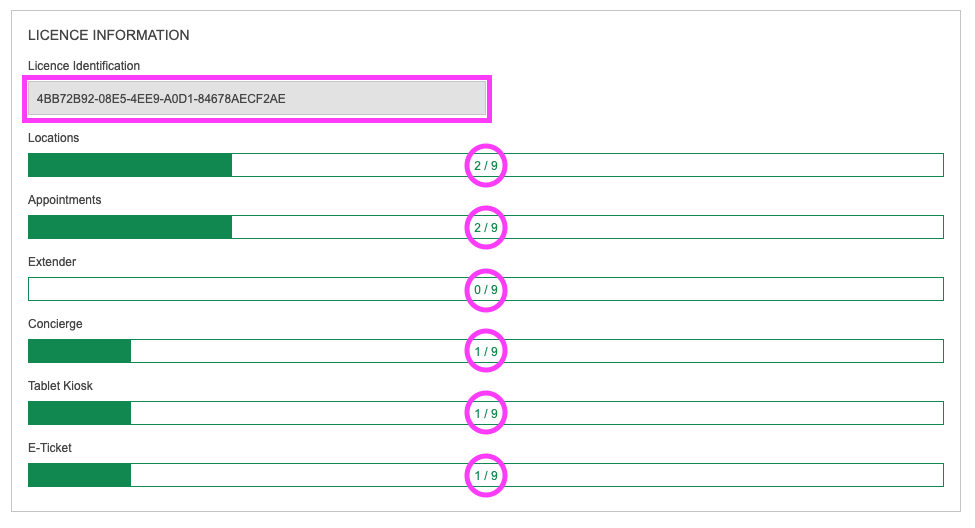The image size is (975, 528).
Task: Click the LICENCE INFORMATION heading
Action: [109, 35]
